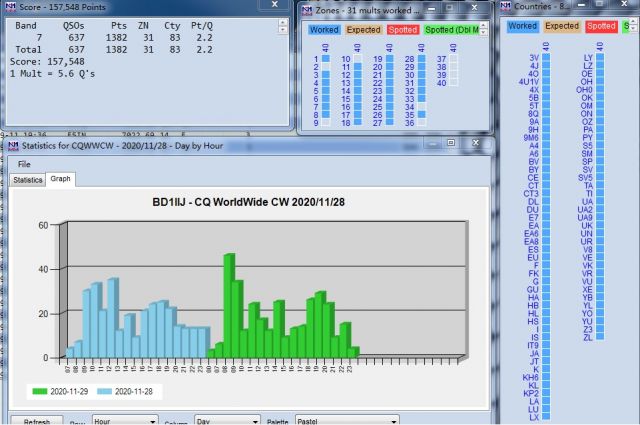Click the KH6 country entry
The height and width of the screenshot is (425, 640).
[531, 377]
